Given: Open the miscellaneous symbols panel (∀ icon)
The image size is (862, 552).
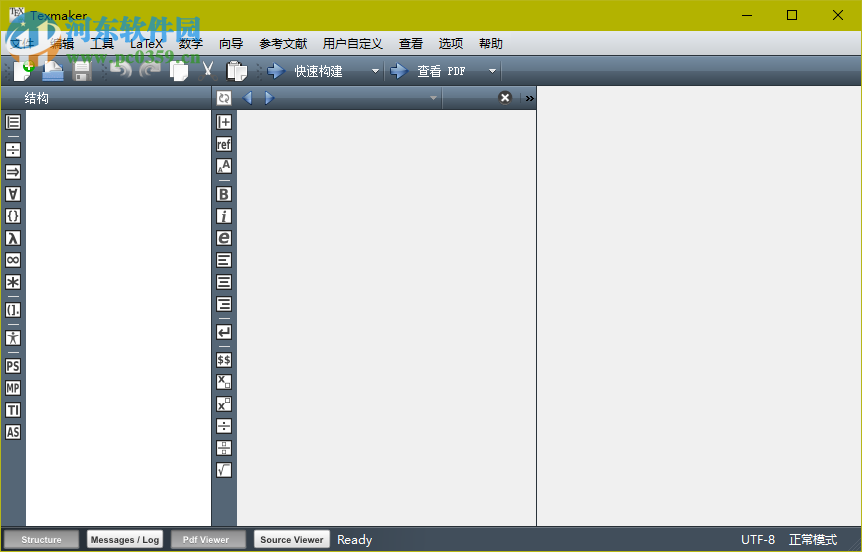Looking at the screenshot, I should coord(13,194).
